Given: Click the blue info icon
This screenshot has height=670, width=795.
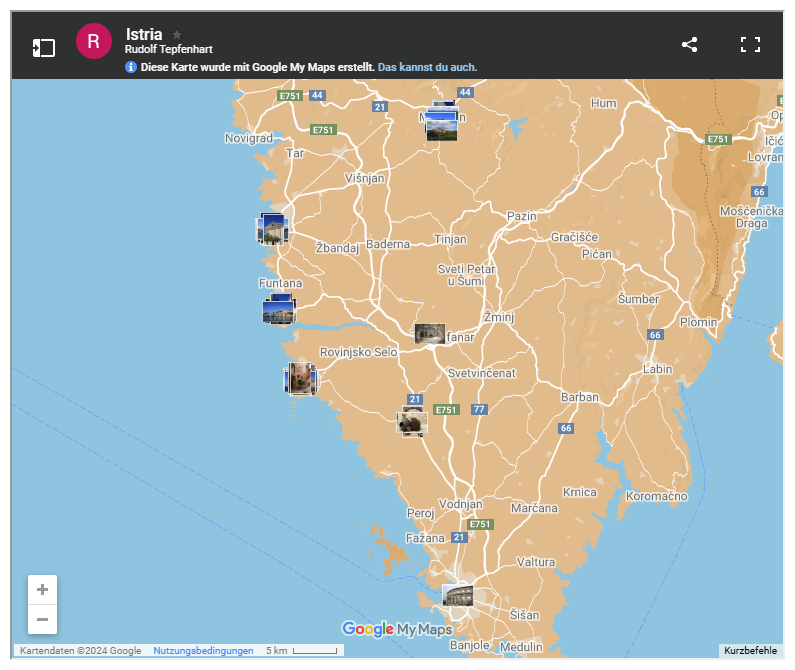Looking at the screenshot, I should [x=131, y=67].
